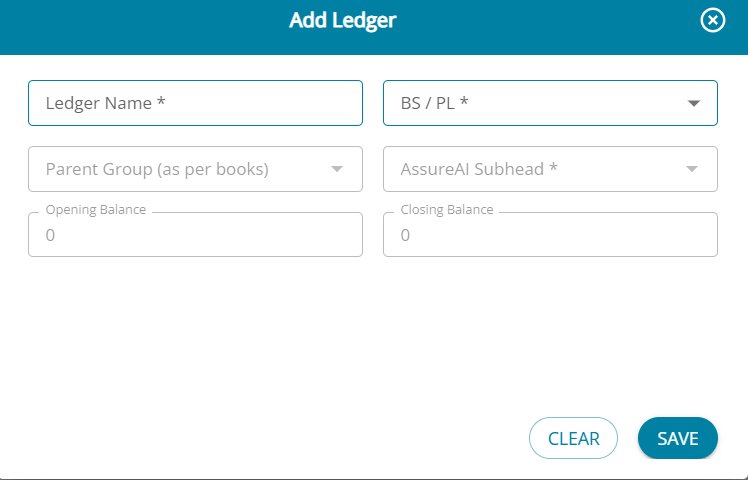748x480 pixels.
Task: Click the zero value in Closing Balance
Action: [x=406, y=236]
